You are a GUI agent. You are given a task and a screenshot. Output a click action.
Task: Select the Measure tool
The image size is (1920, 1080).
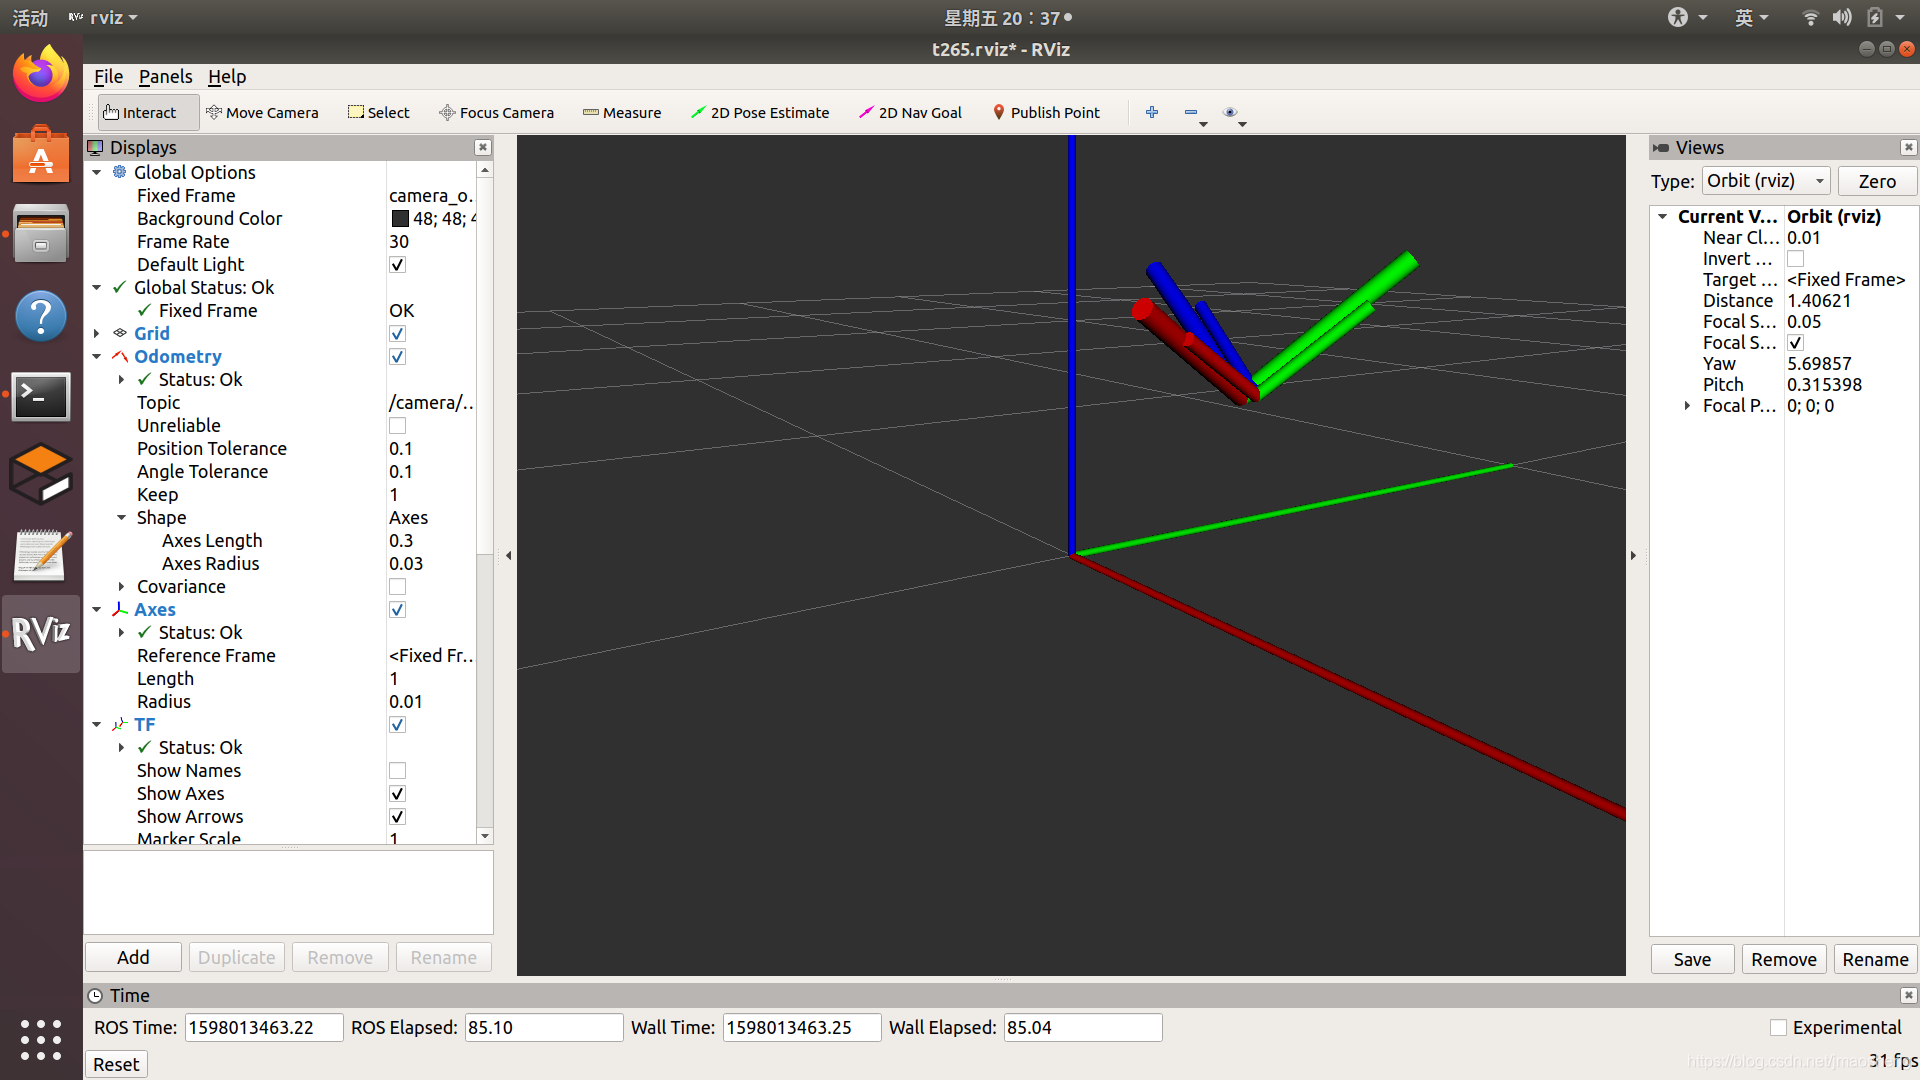pyautogui.click(x=622, y=112)
